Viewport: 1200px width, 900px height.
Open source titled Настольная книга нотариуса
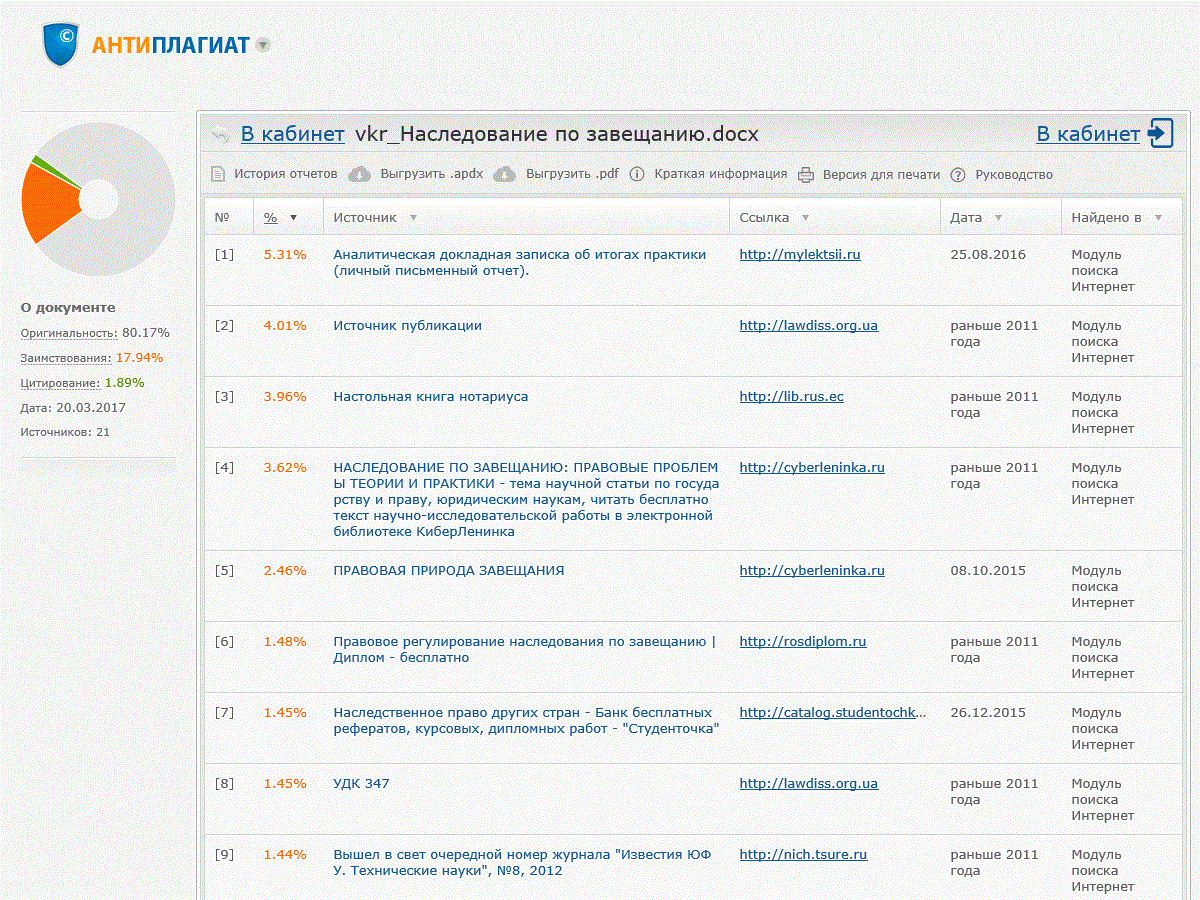pyautogui.click(x=430, y=396)
